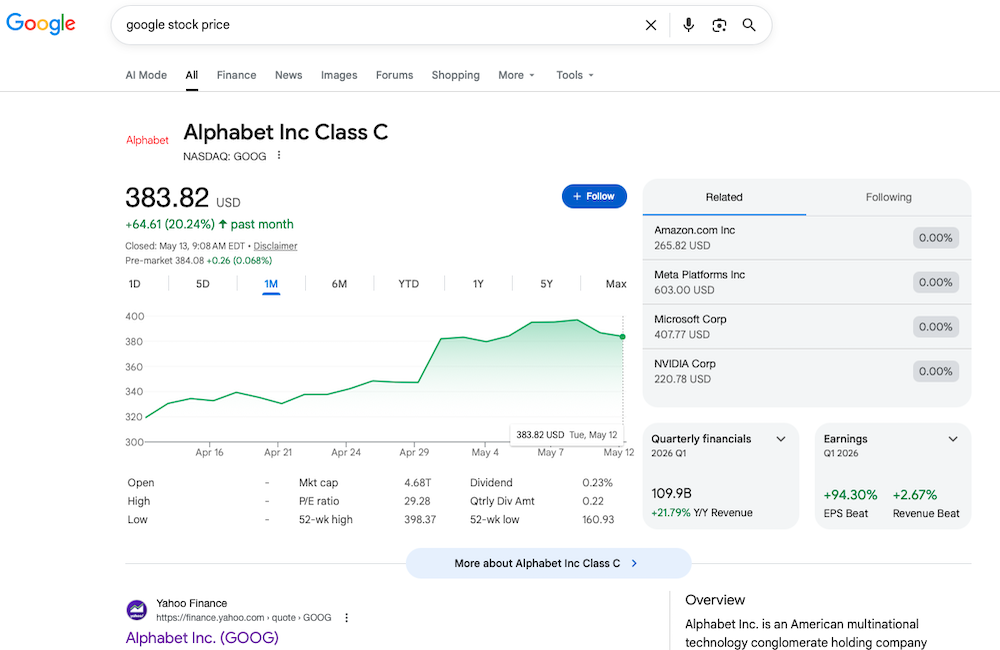This screenshot has width=1000, height=650.
Task: Select the 6M chart range
Action: (x=339, y=284)
